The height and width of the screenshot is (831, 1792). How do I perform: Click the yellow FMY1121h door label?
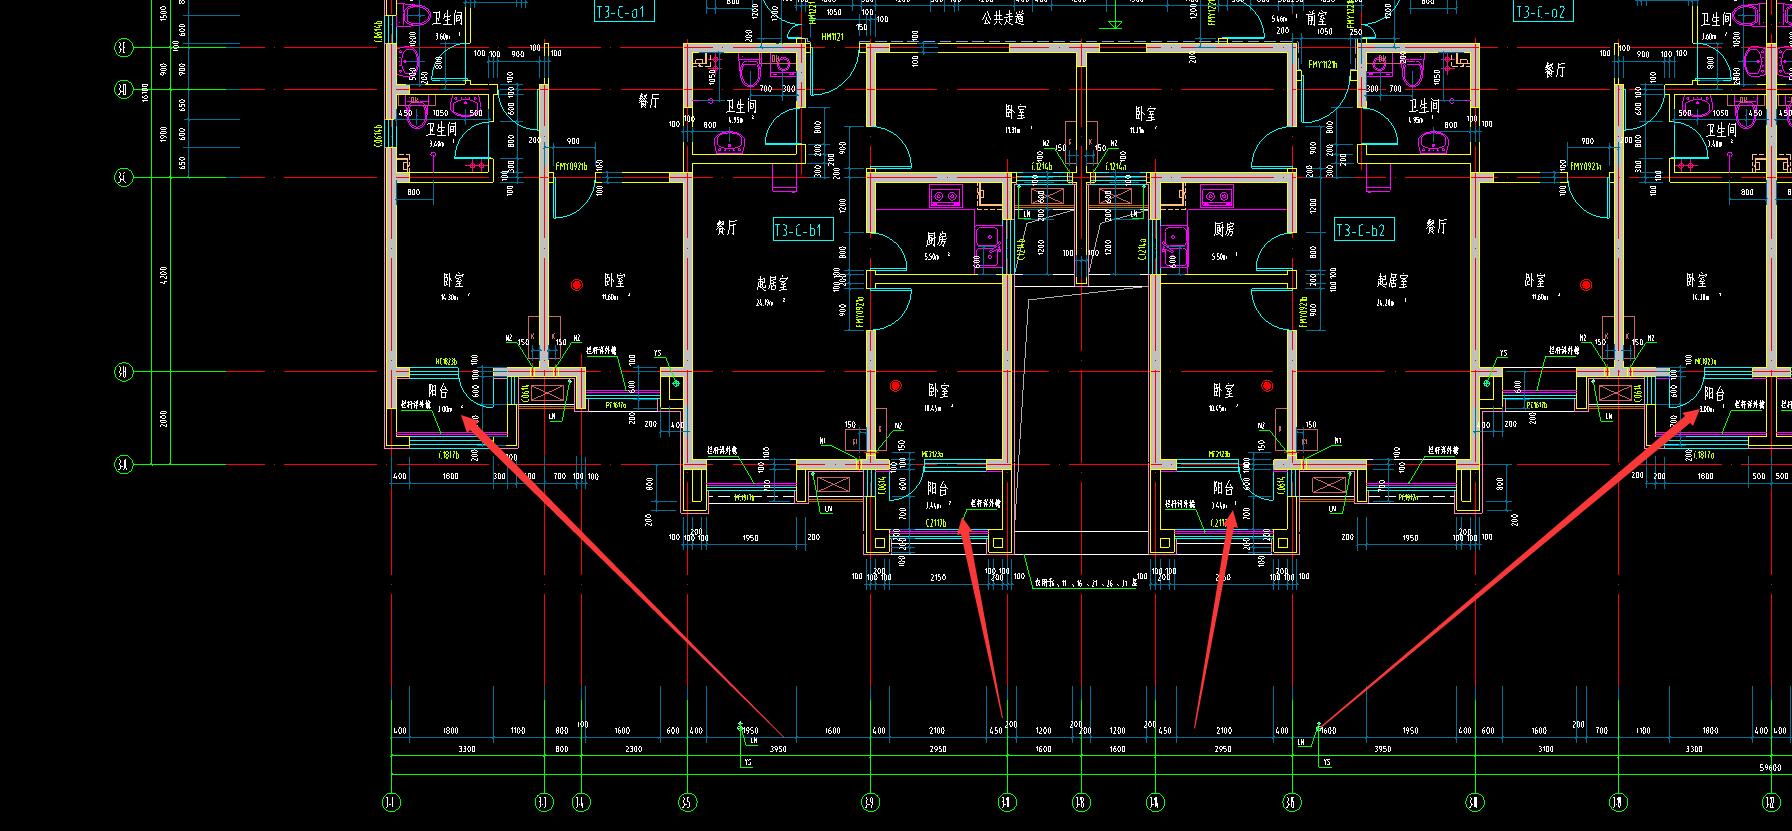pos(1322,65)
